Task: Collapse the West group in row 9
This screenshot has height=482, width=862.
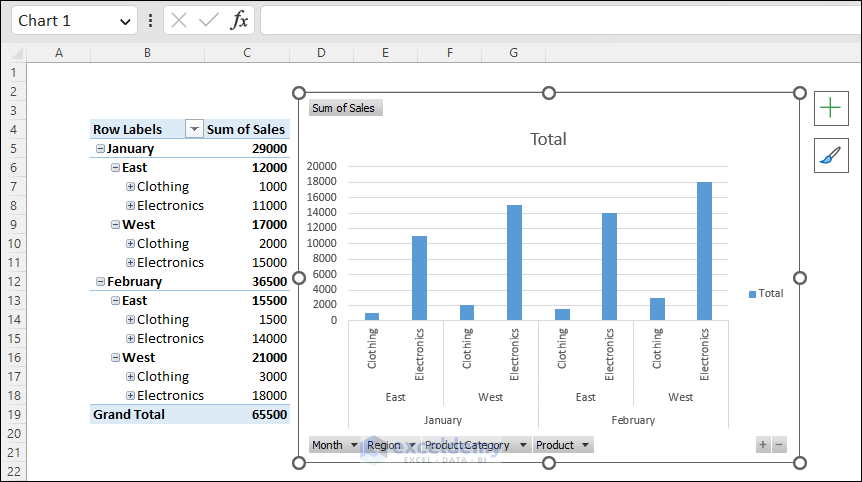Action: coord(115,224)
